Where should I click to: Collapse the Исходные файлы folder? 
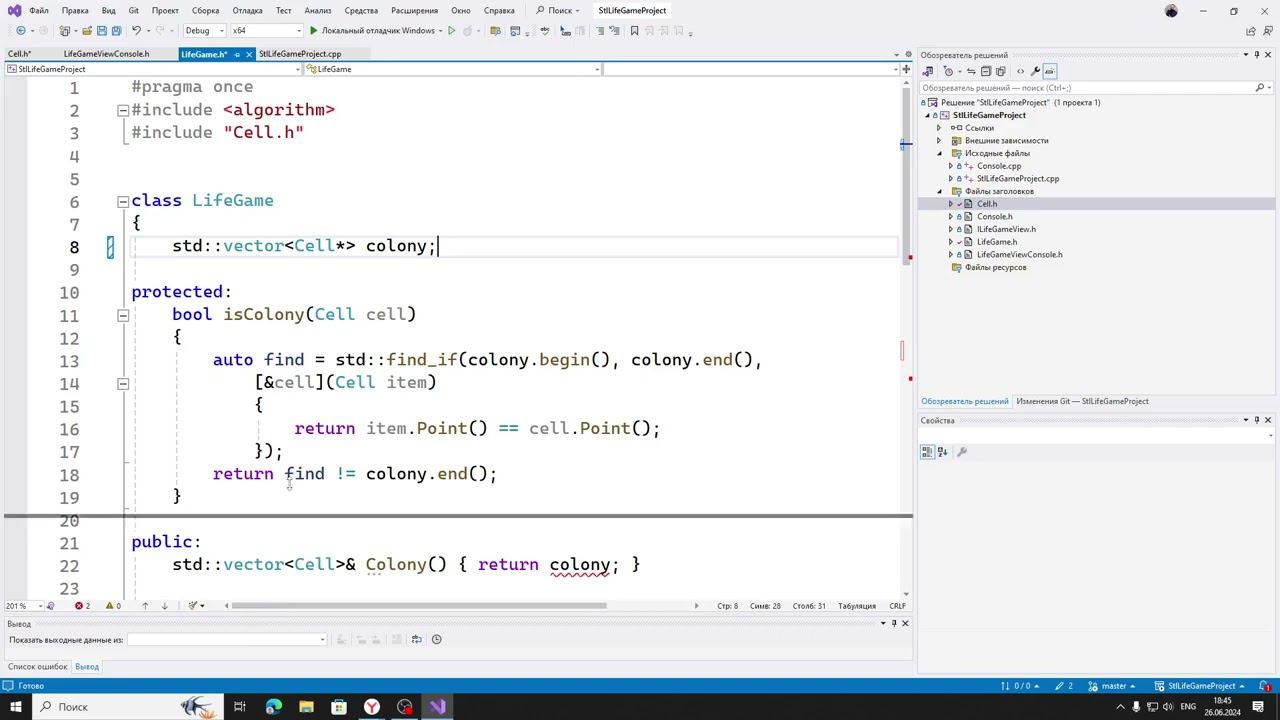(x=939, y=154)
